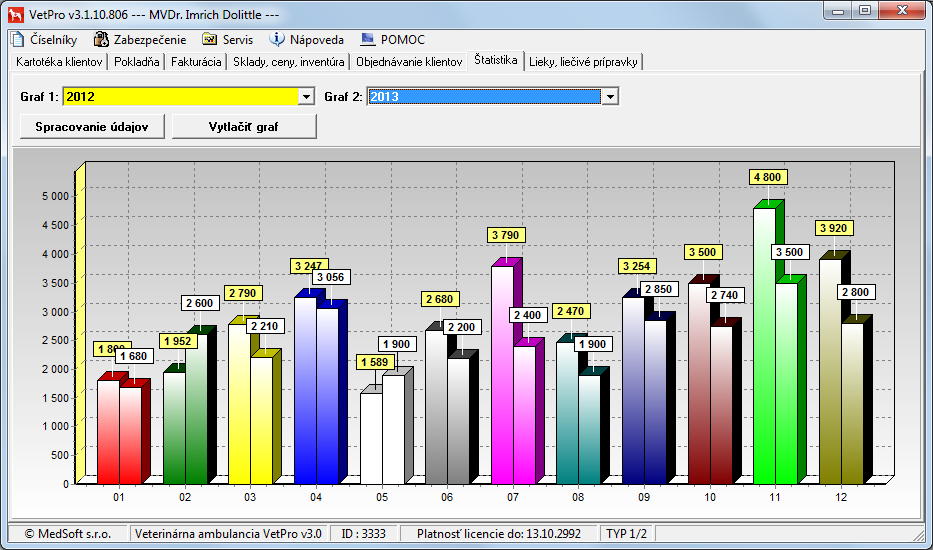Open the POMOC menu

point(403,40)
